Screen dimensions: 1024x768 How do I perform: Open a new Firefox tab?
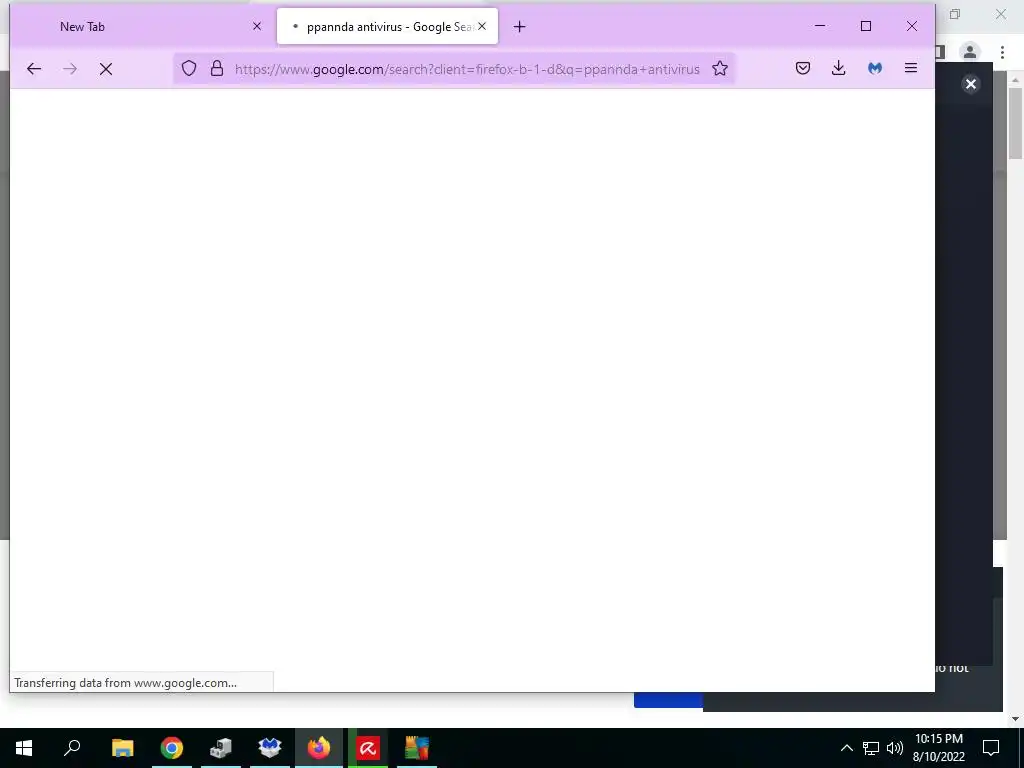(519, 27)
